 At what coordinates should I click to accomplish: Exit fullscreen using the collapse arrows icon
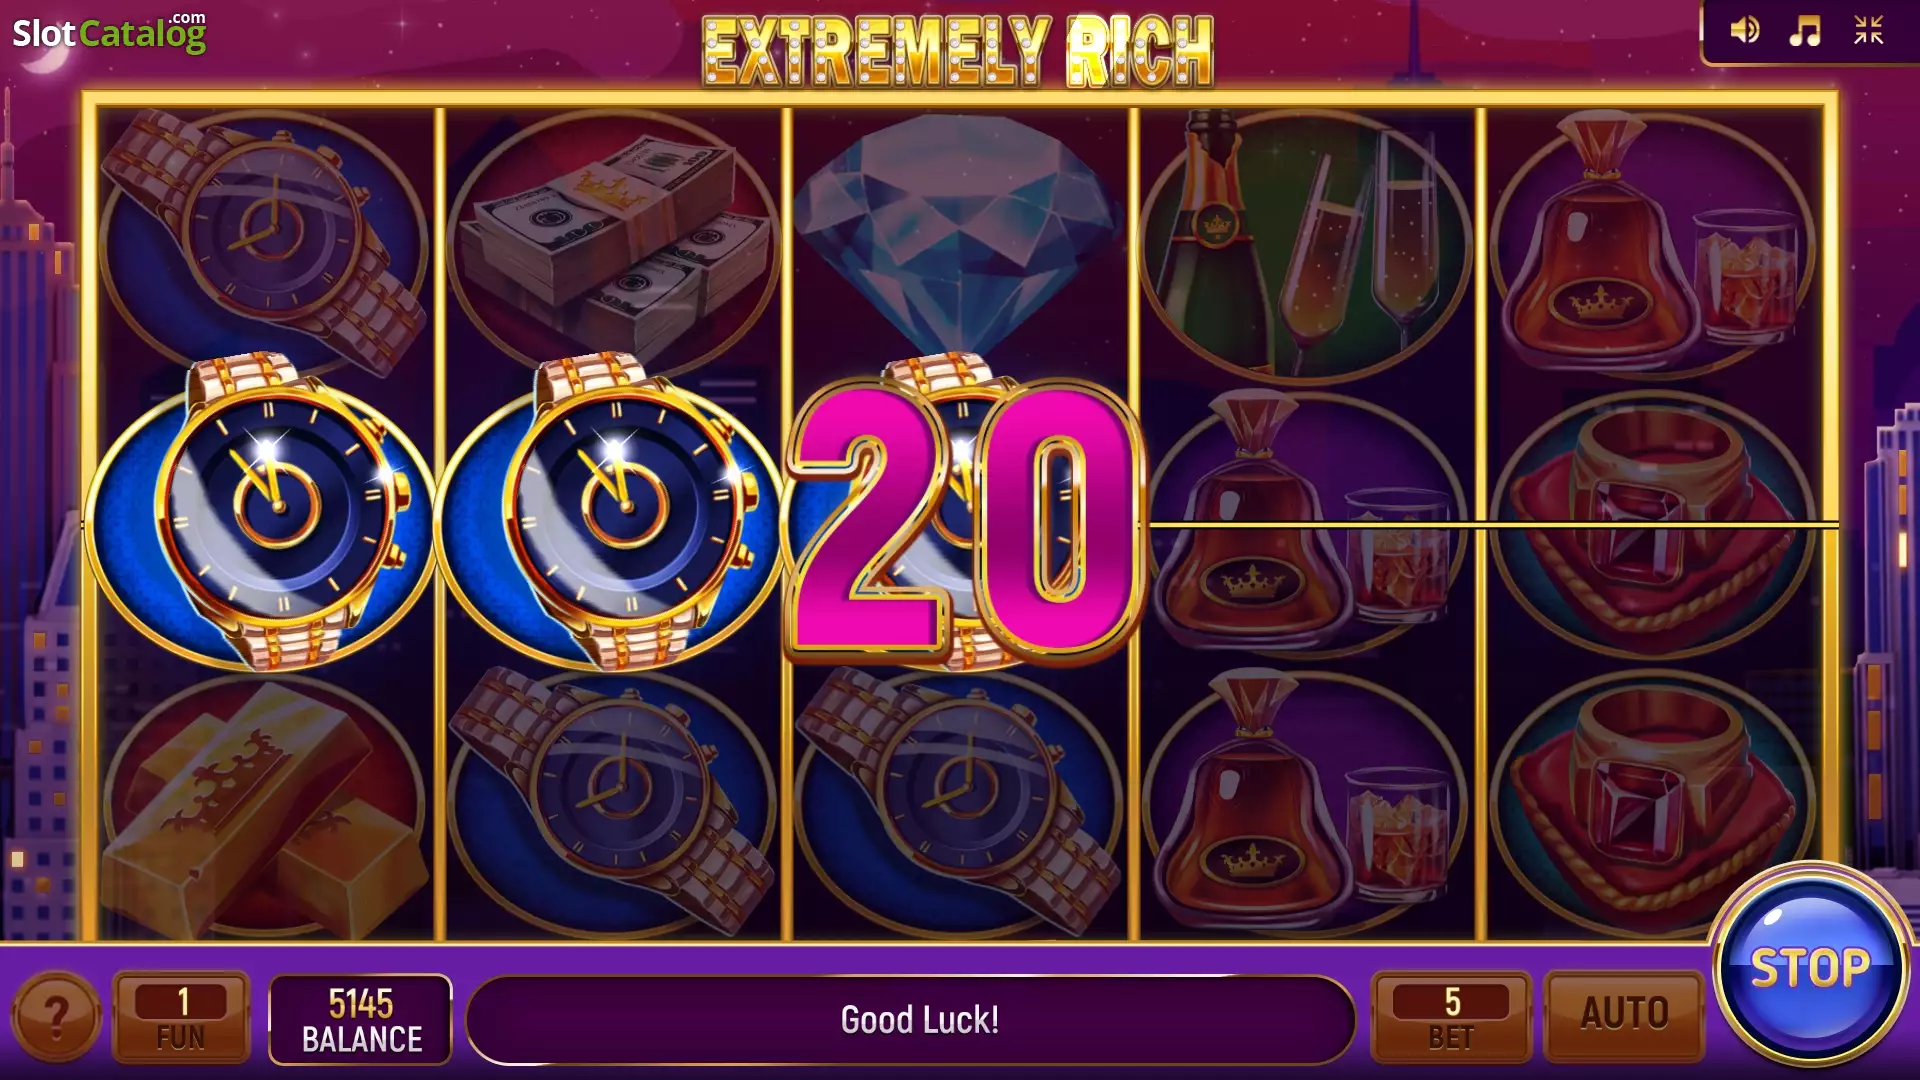[1868, 31]
